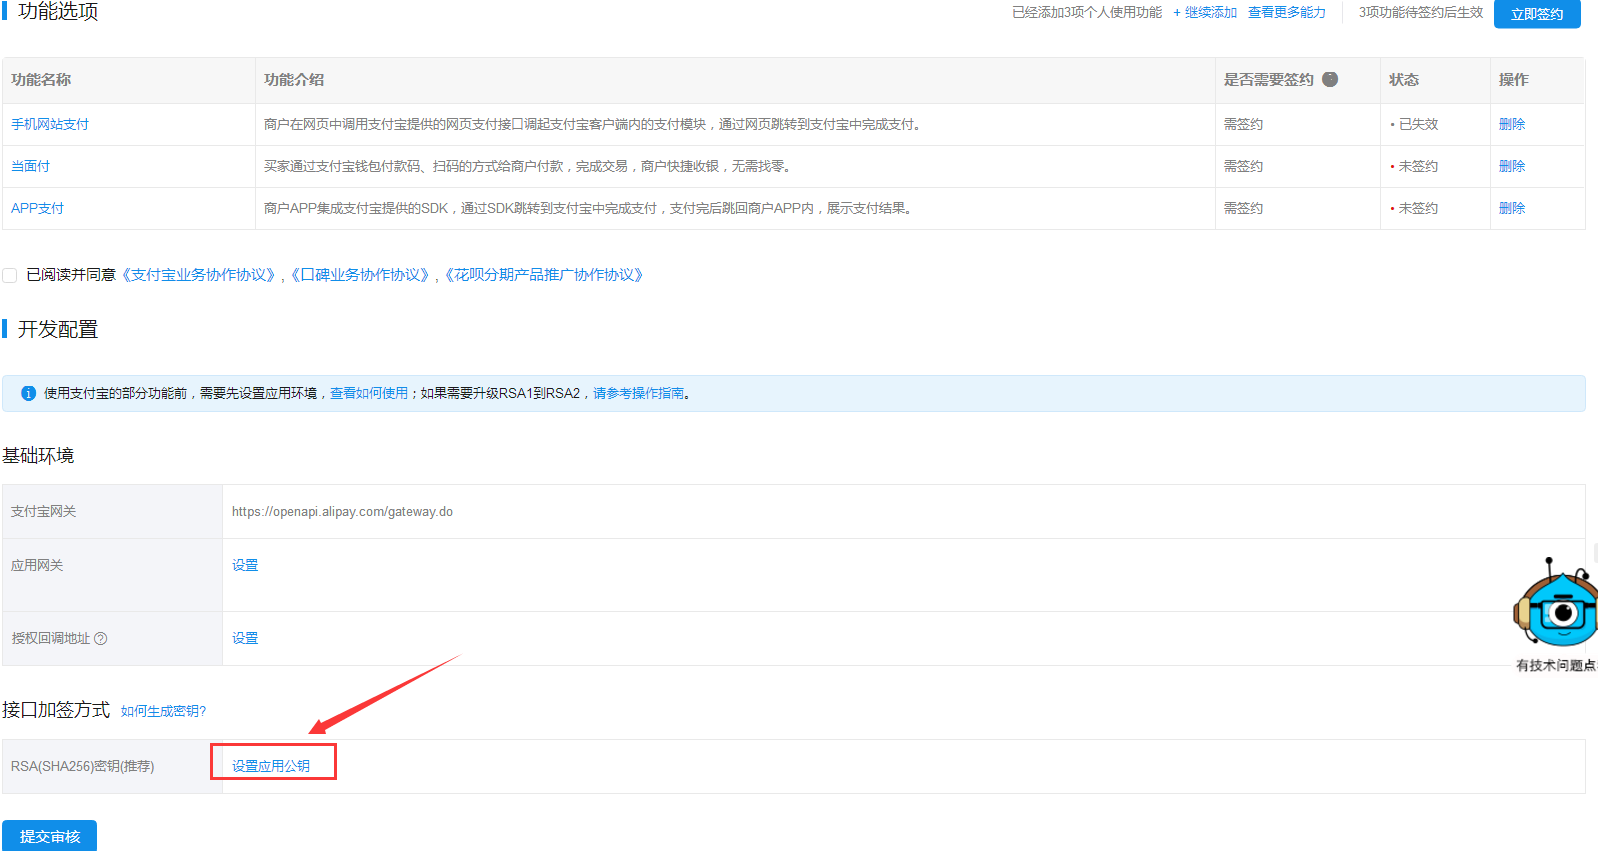Open 查看更多能力 link
Viewport: 1598px width, 851px height.
pos(1287,12)
